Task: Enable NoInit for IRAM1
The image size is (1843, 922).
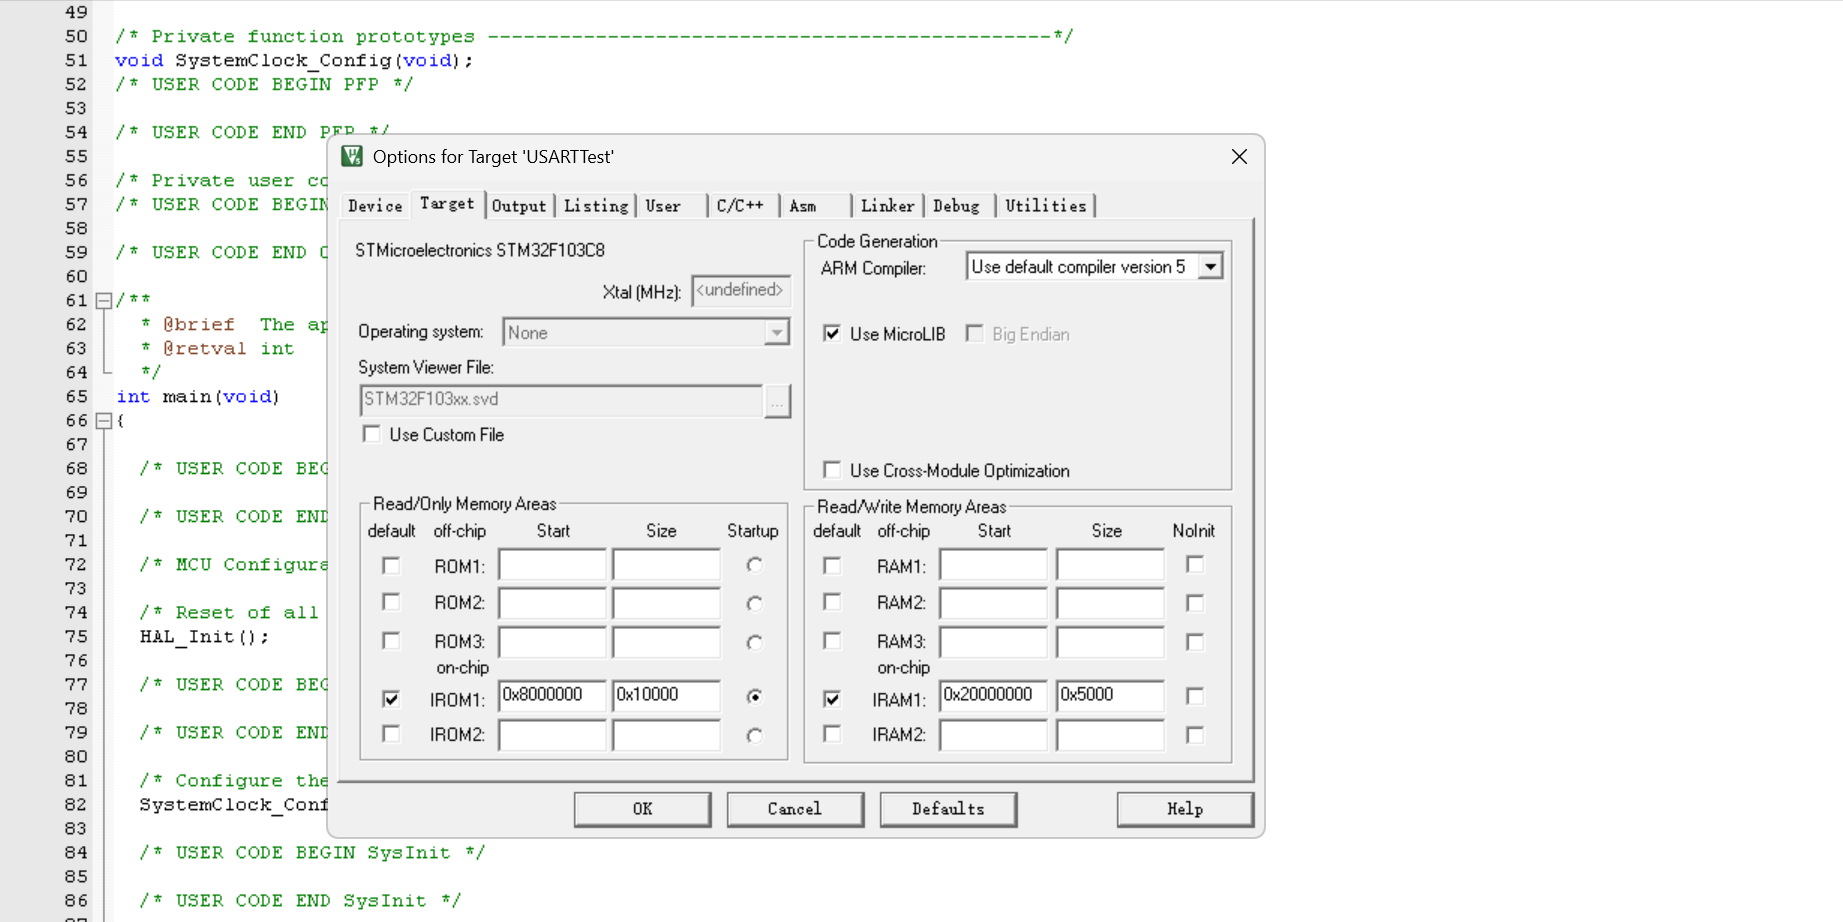Action: pos(1194,696)
